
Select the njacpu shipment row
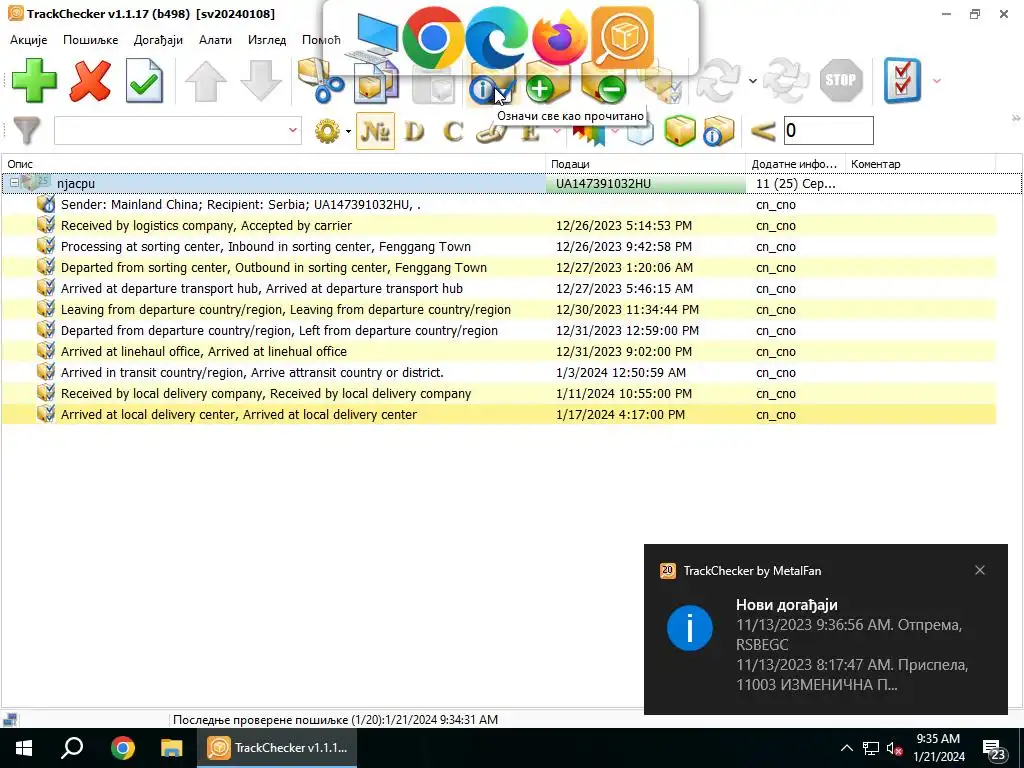(512, 184)
